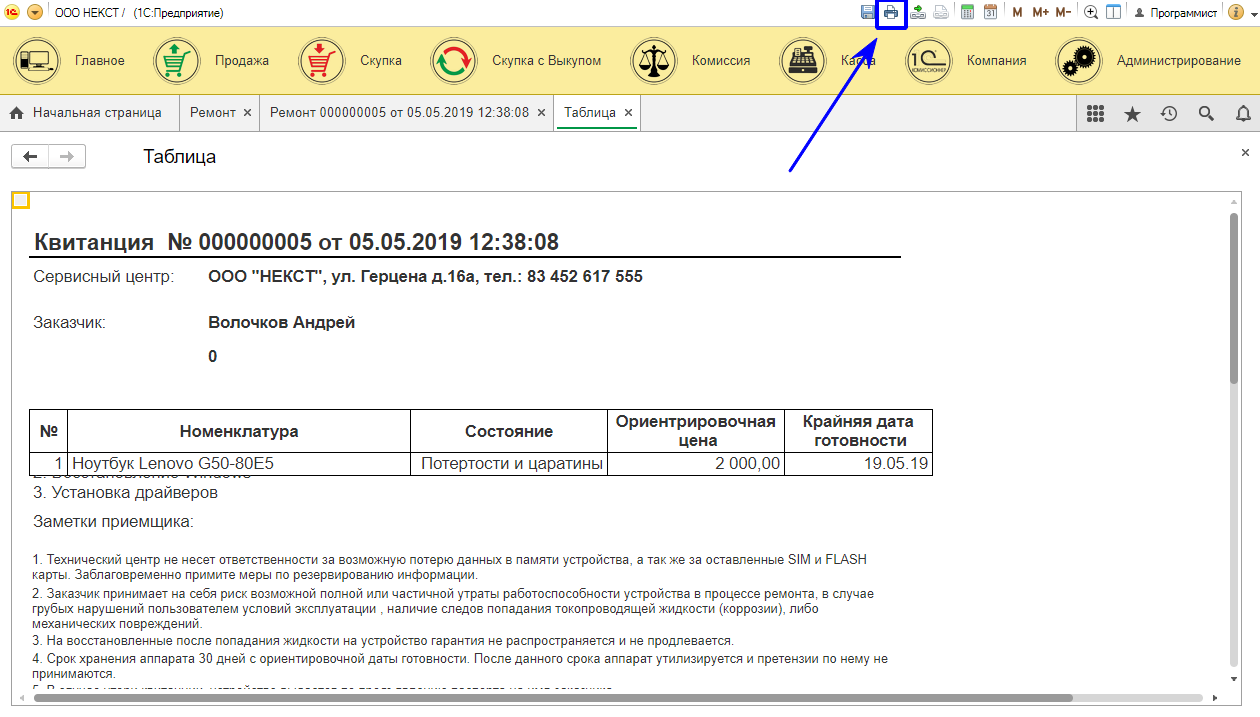Click the circular arrows Скупка с Выкупом icon
This screenshot has width=1260, height=717.
coord(454,61)
